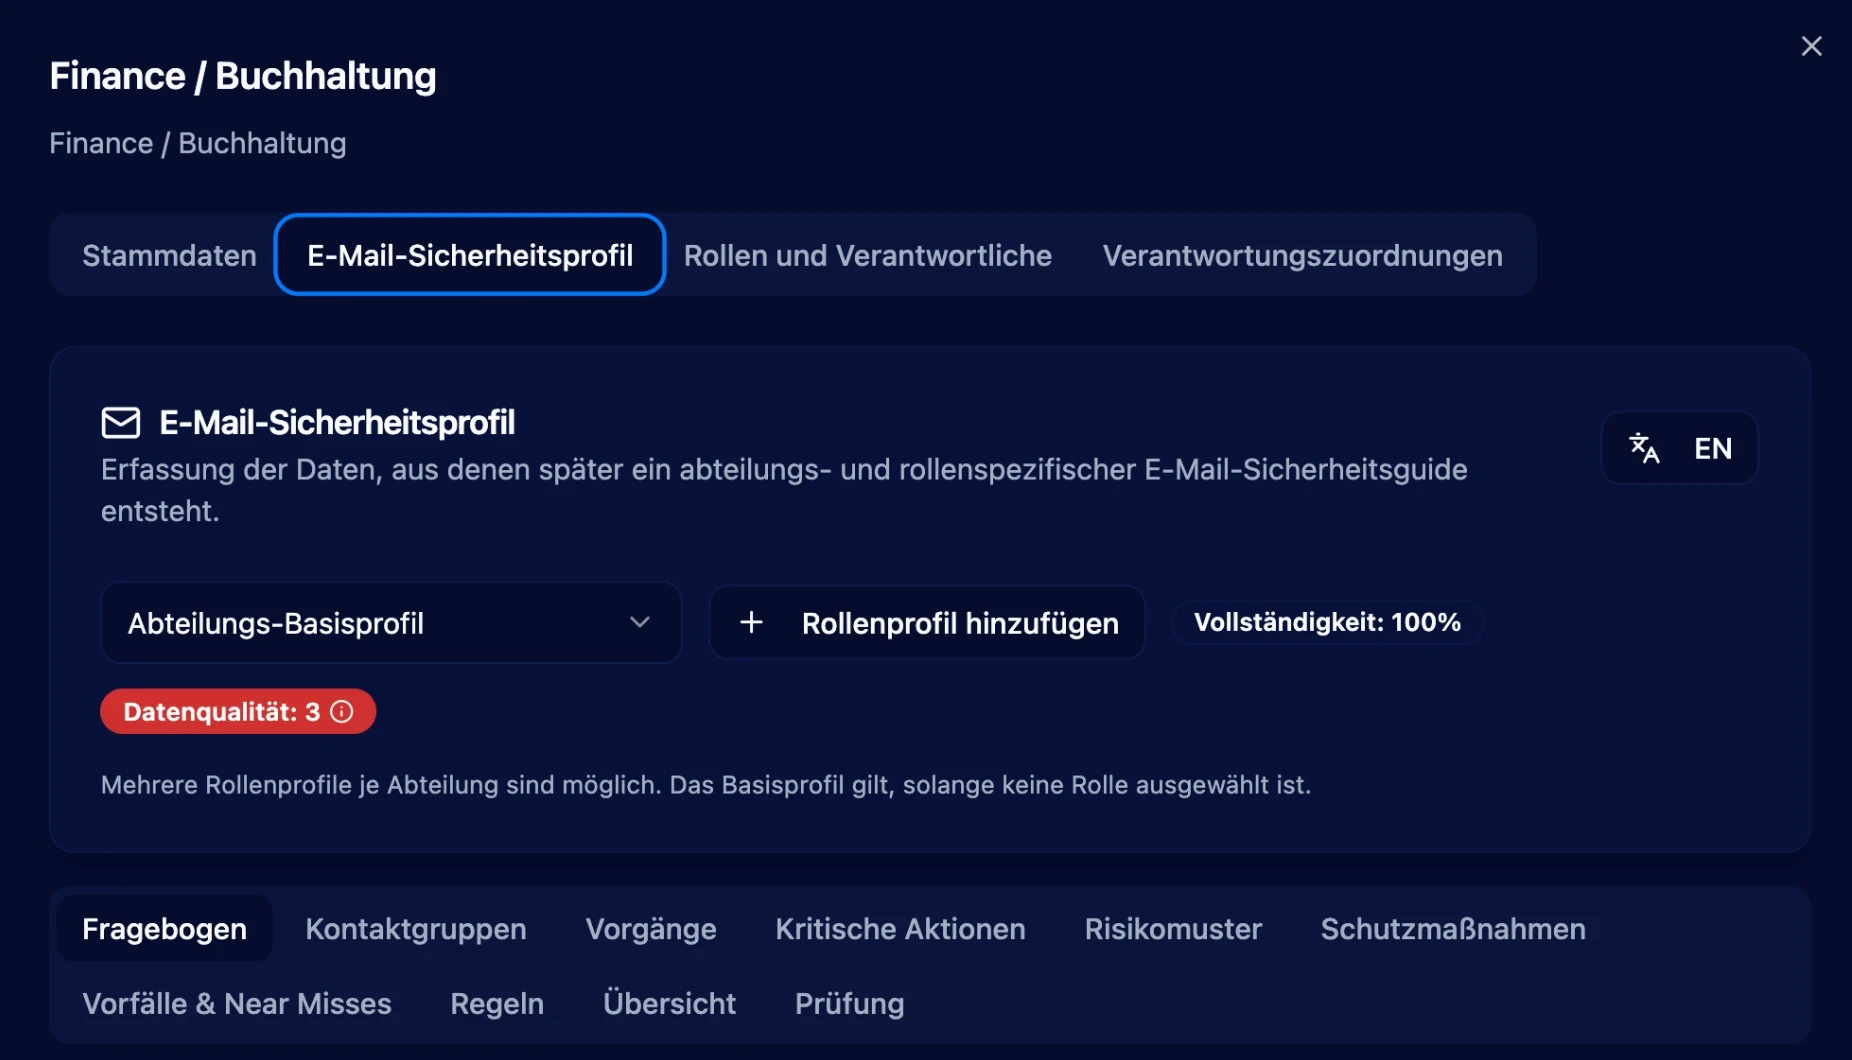Click the bold Finance / Buchhaltung heading
Image resolution: width=1852 pixels, height=1060 pixels.
[243, 76]
